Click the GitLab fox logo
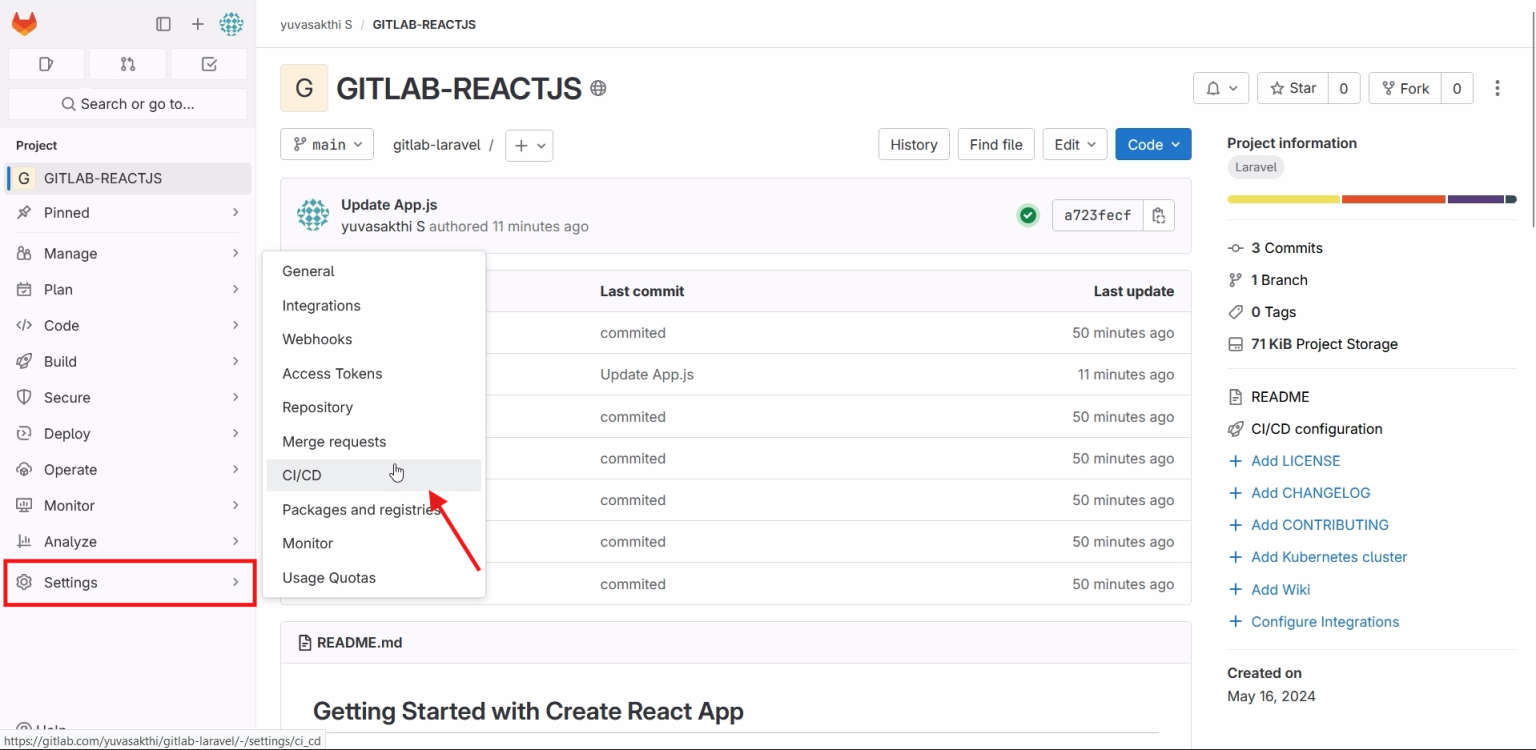The height and width of the screenshot is (750, 1536). (x=24, y=22)
